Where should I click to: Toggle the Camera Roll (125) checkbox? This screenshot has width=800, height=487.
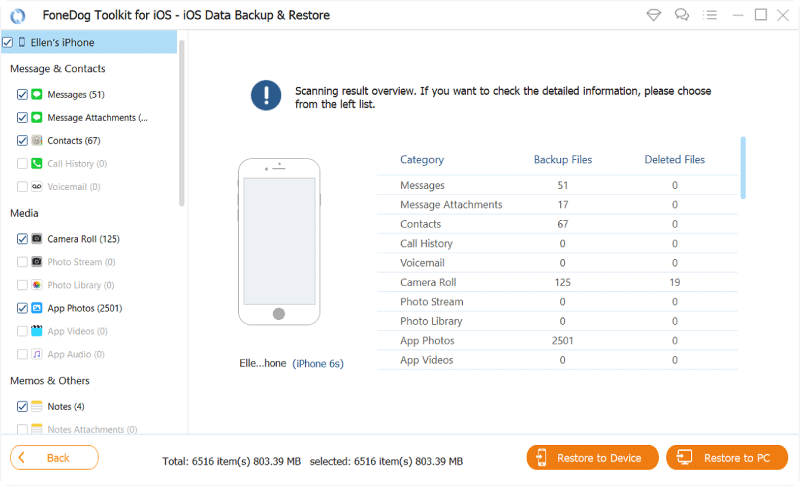click(22, 239)
